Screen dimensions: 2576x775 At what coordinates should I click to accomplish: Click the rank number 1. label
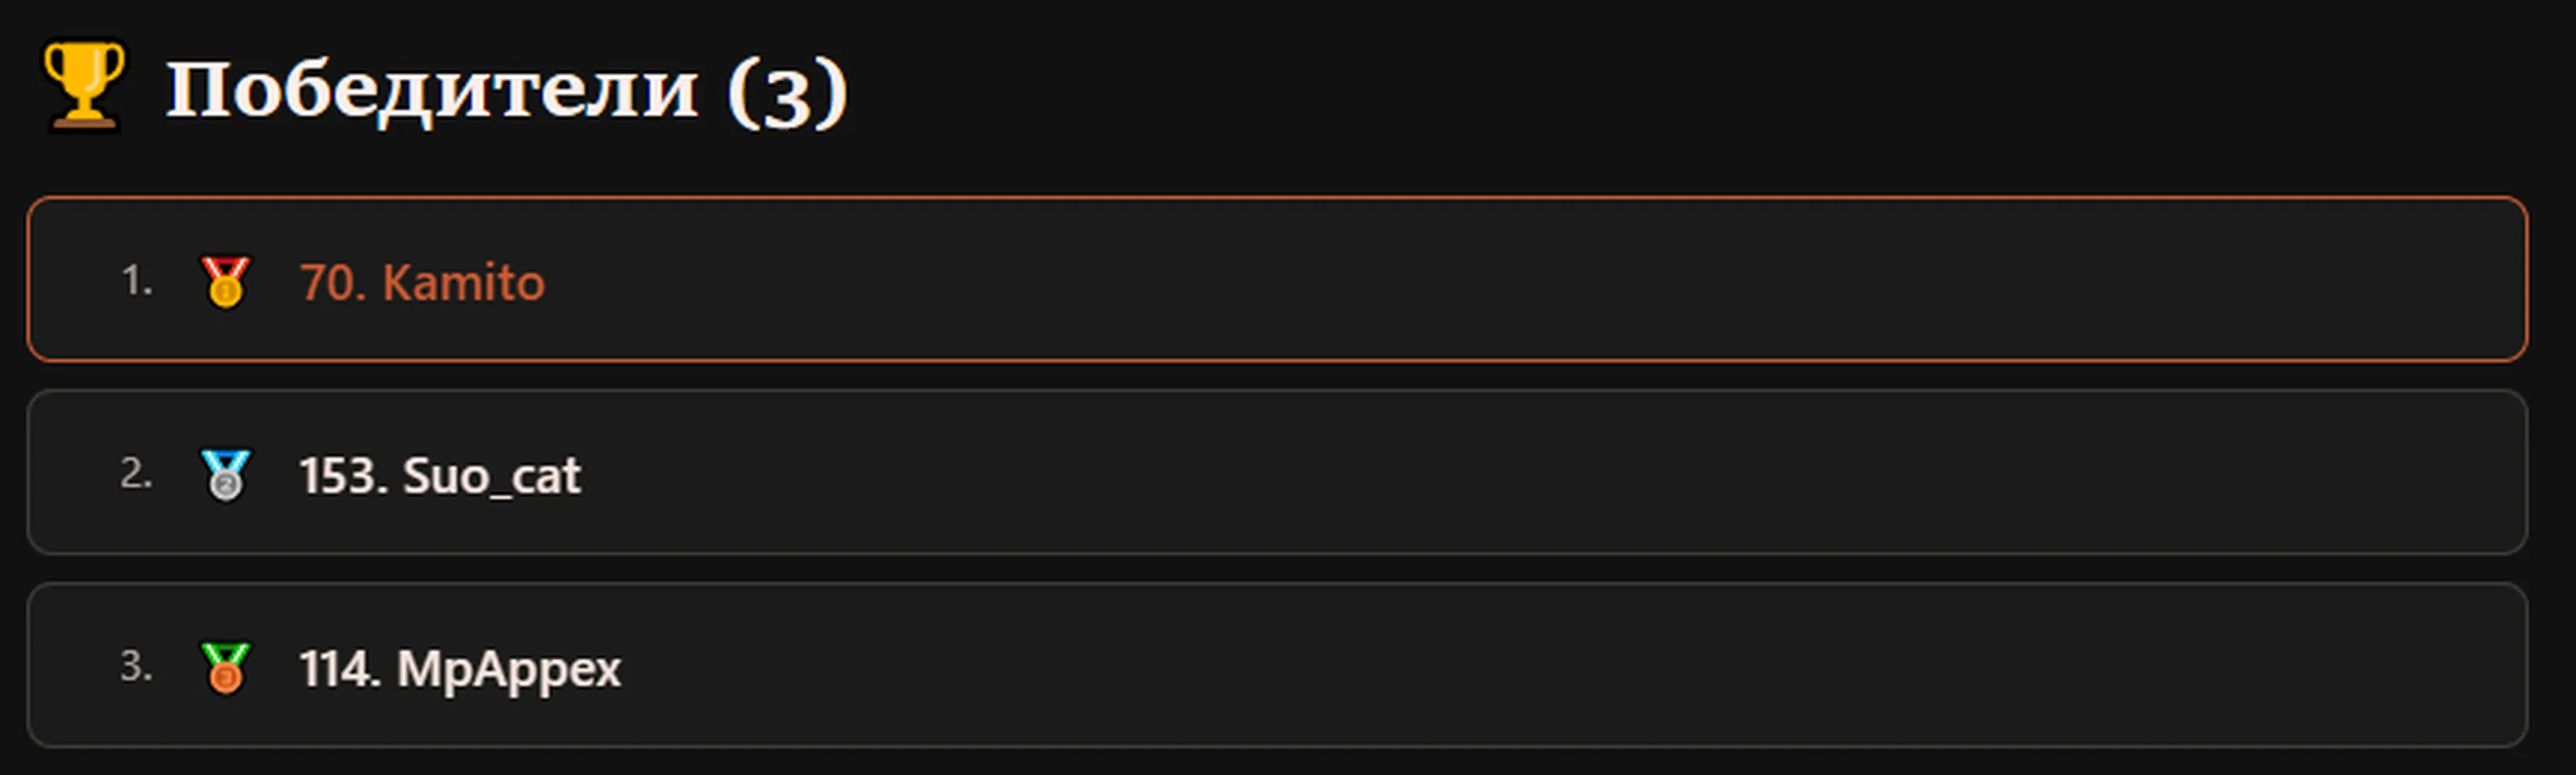[x=137, y=281]
